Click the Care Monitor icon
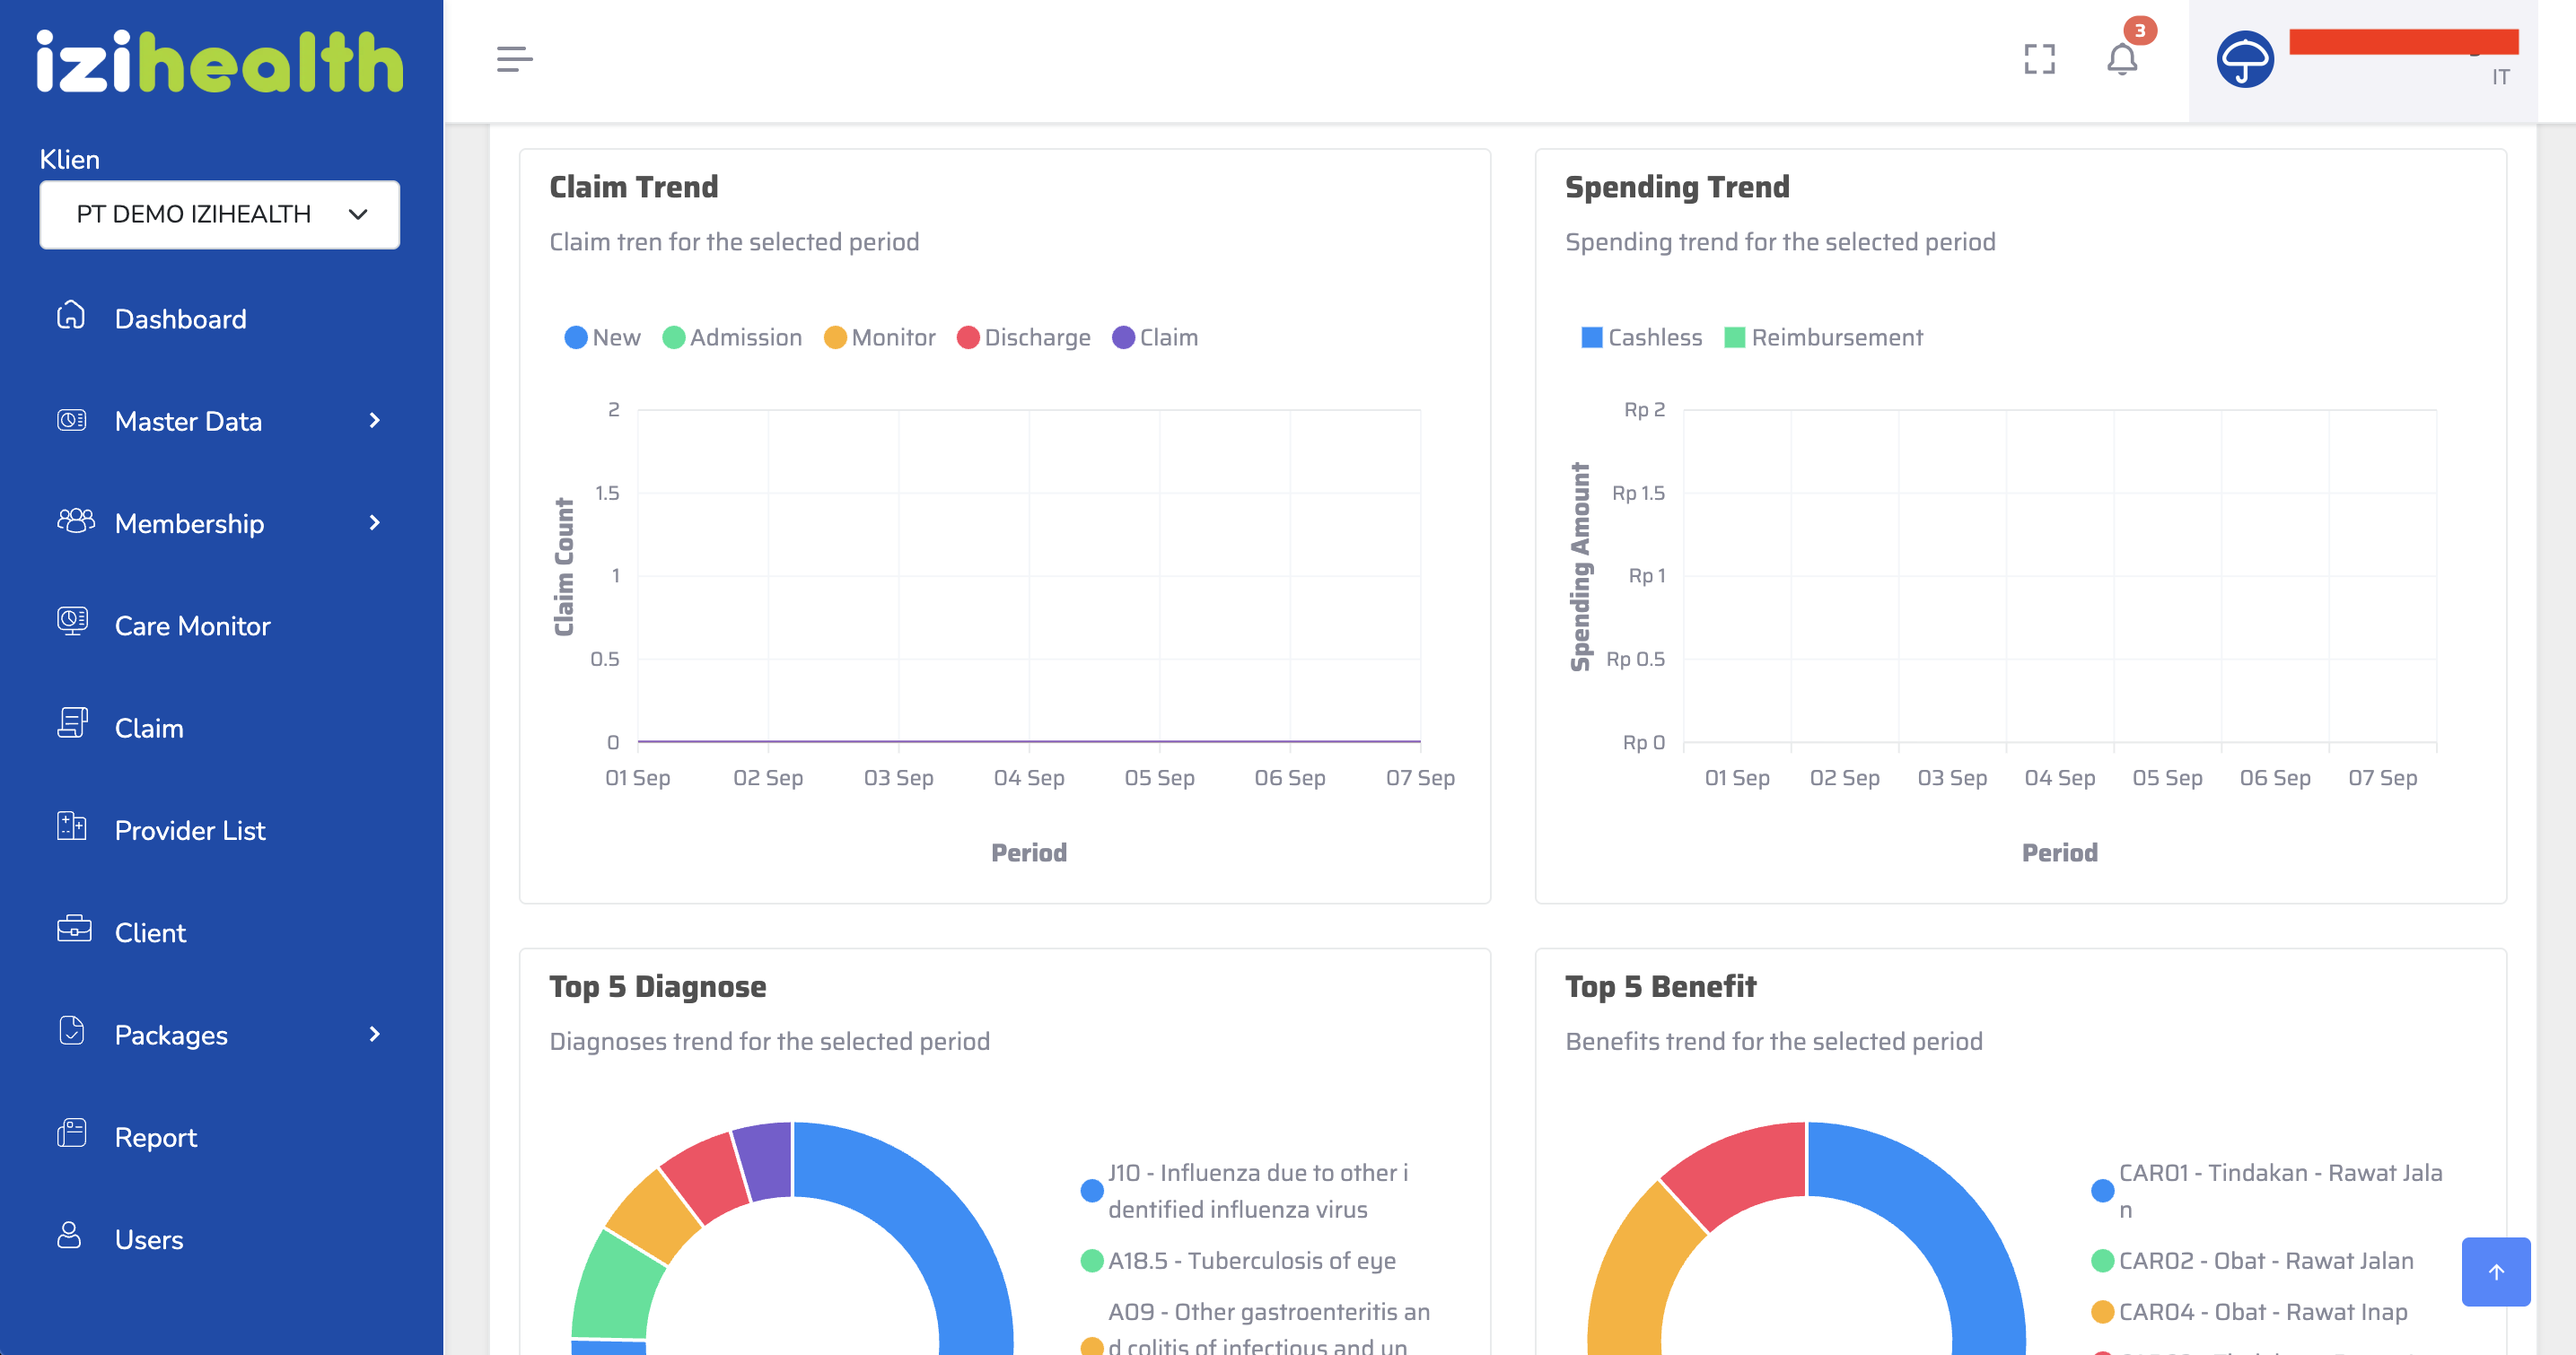Screen dimensions: 2576x1355 (72, 621)
